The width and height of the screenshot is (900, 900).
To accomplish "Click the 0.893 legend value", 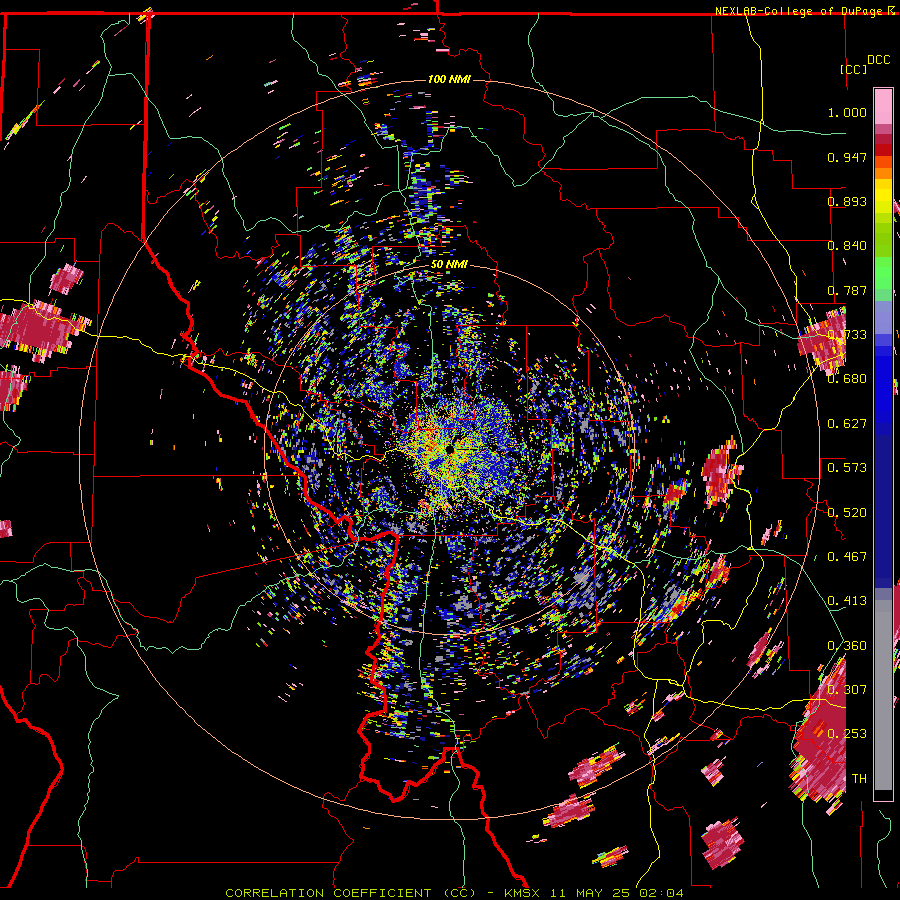I will click(x=847, y=201).
